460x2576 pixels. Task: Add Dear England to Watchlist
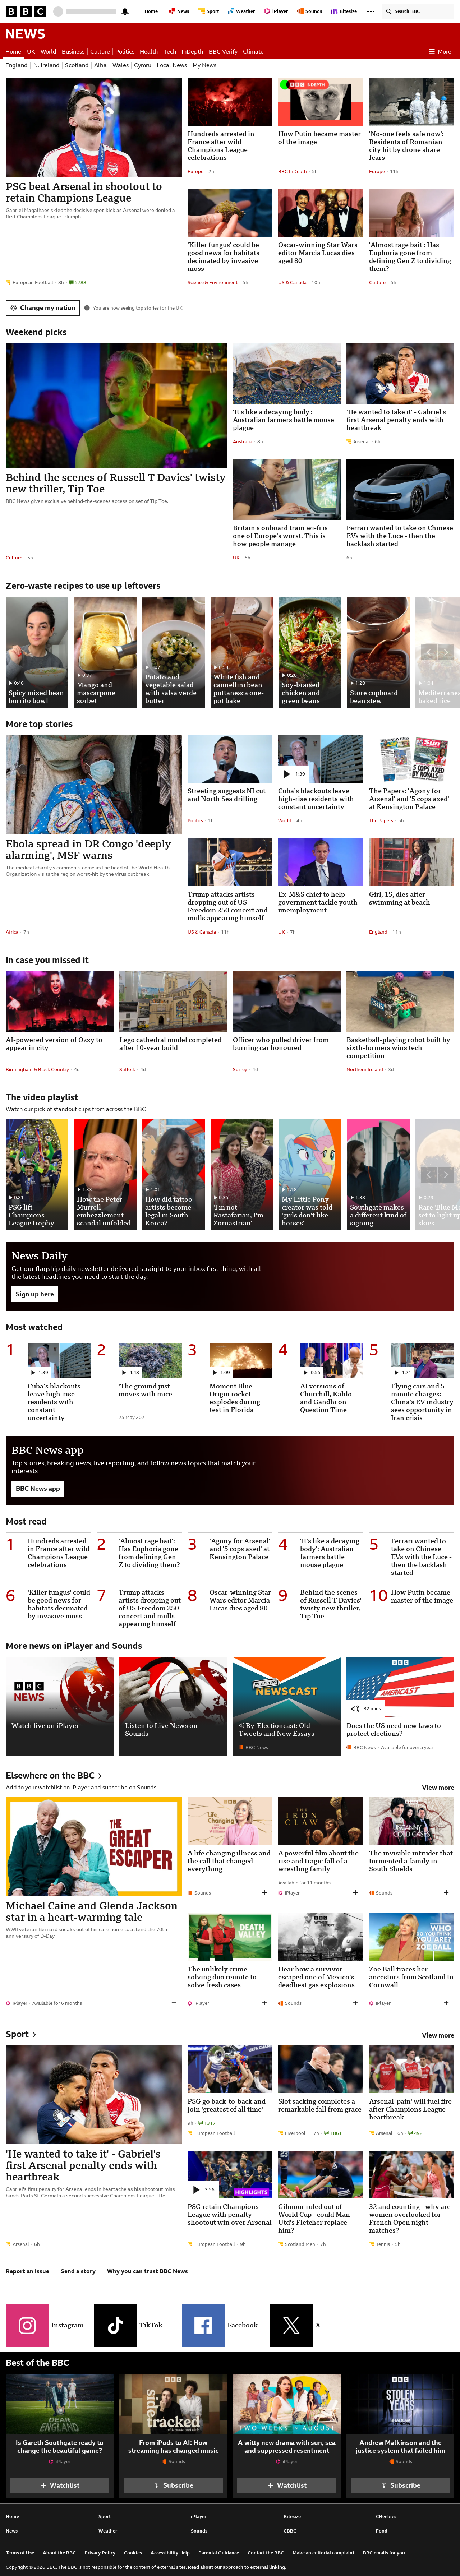tap(60, 2485)
